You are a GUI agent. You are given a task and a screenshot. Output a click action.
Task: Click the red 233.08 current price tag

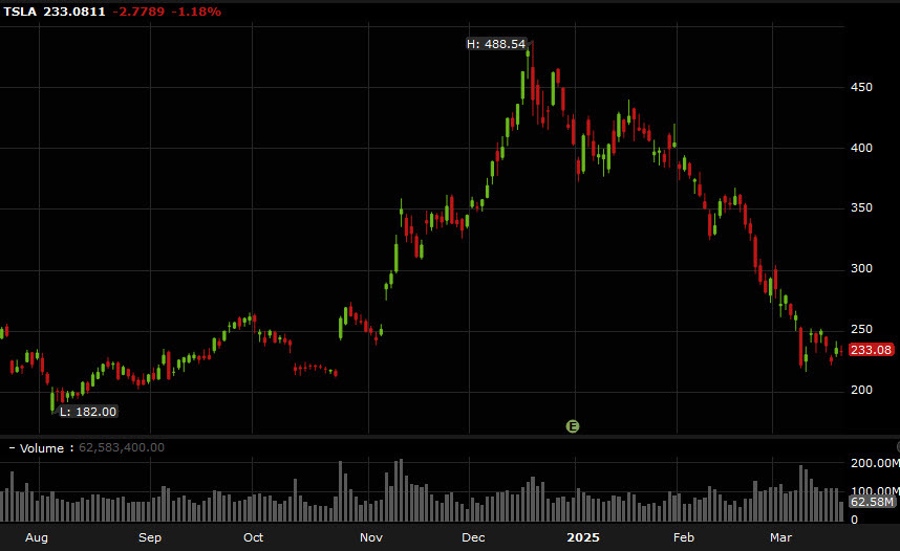871,350
